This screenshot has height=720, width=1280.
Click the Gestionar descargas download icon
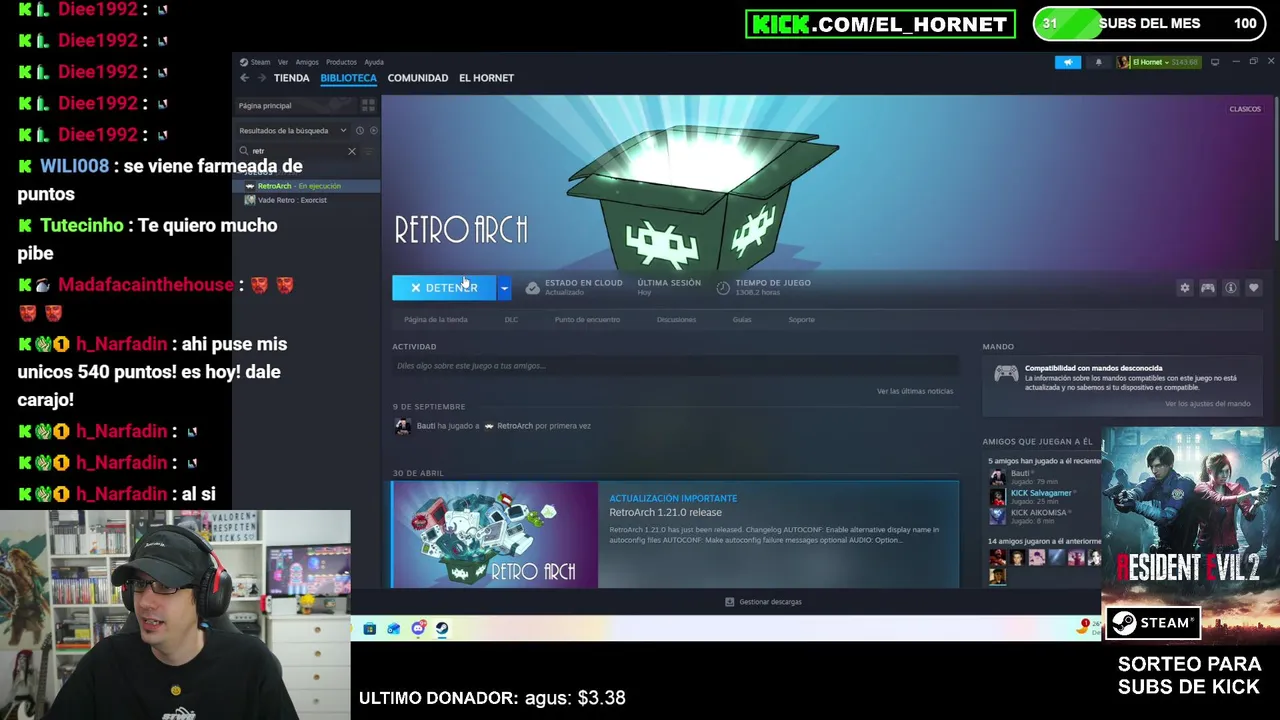pyautogui.click(x=729, y=602)
